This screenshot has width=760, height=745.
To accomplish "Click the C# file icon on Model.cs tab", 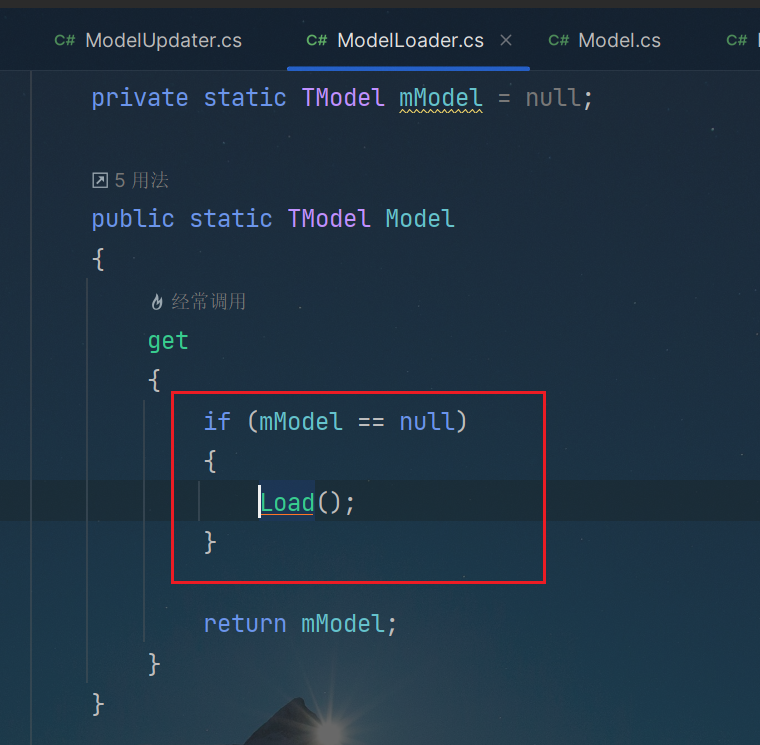I will (x=558, y=40).
